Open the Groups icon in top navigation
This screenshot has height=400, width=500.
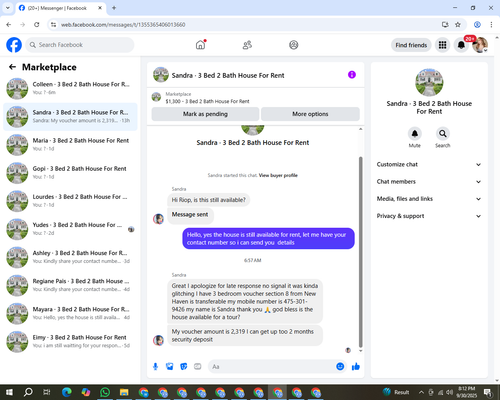(294, 45)
